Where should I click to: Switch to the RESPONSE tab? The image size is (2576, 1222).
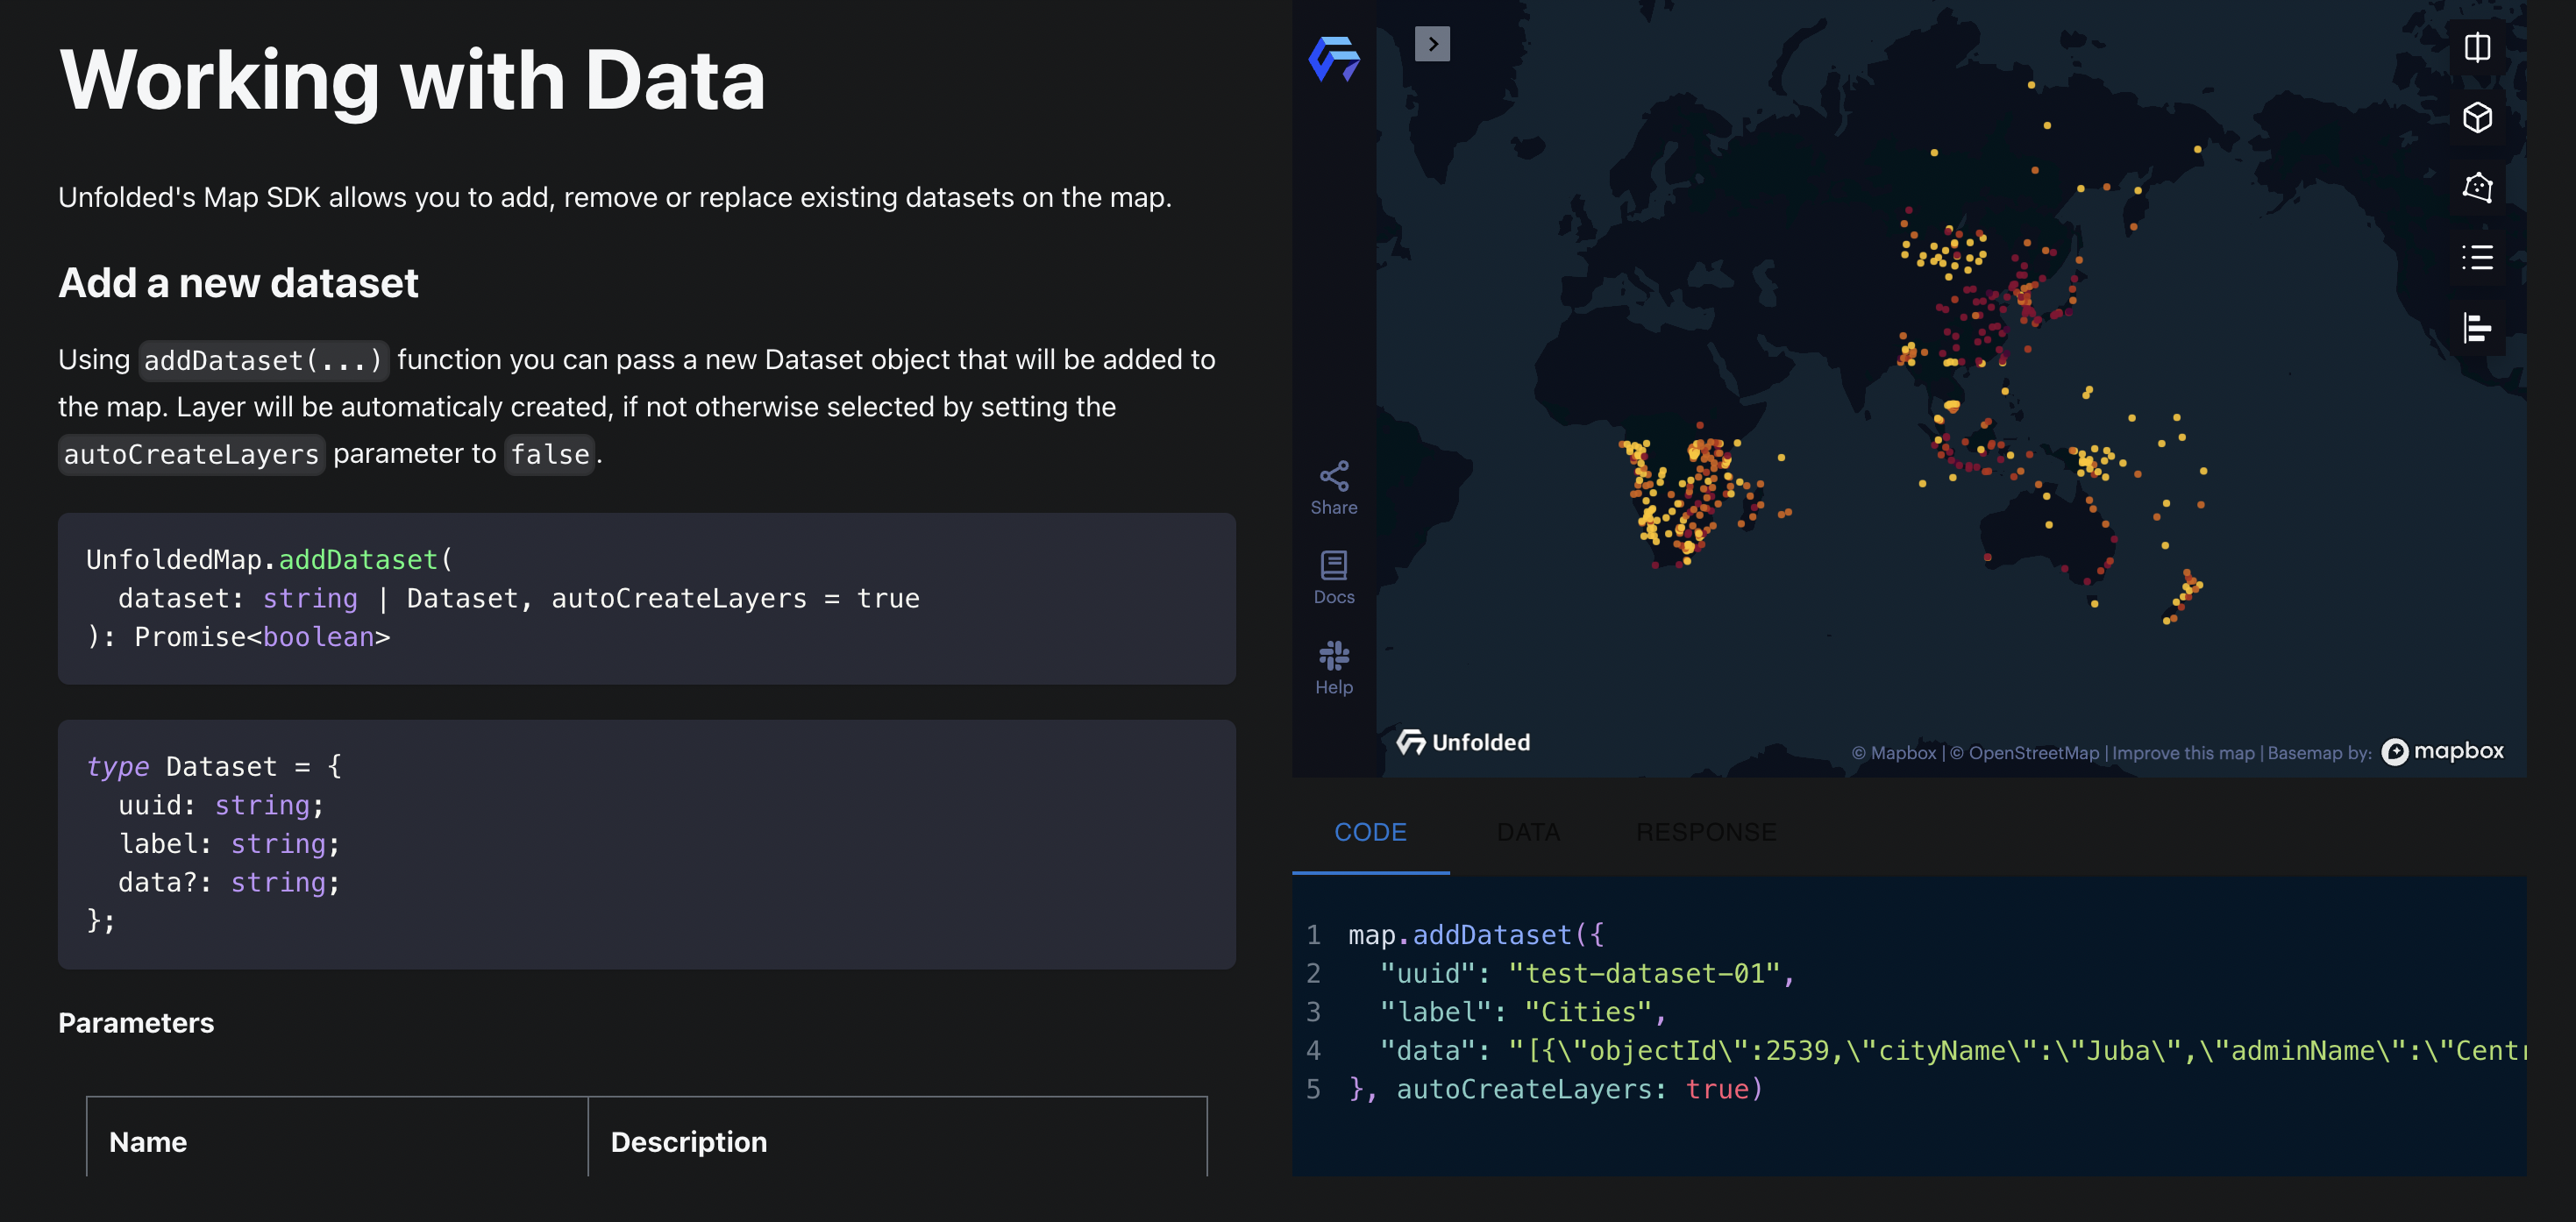pos(1706,832)
